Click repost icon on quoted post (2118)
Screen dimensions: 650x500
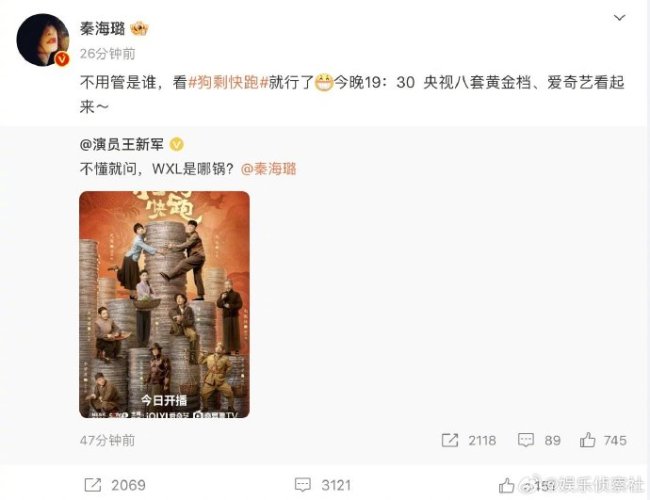pyautogui.click(x=450, y=440)
